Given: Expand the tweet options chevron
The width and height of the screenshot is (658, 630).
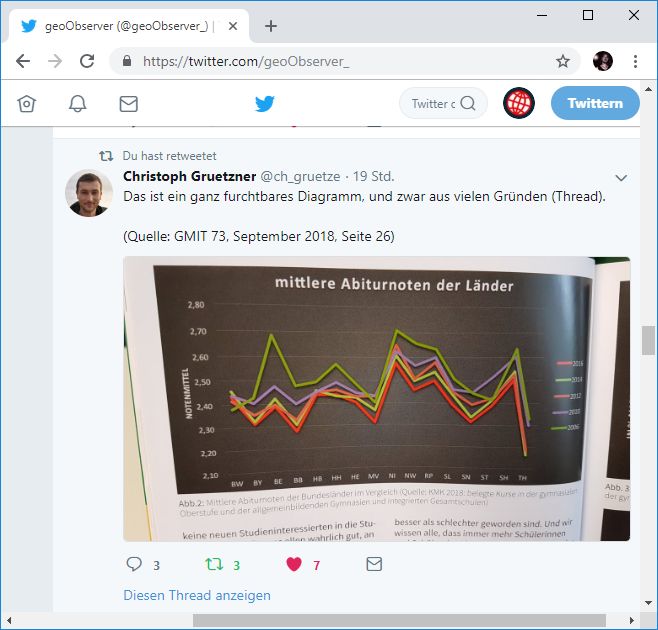Looking at the screenshot, I should [621, 178].
